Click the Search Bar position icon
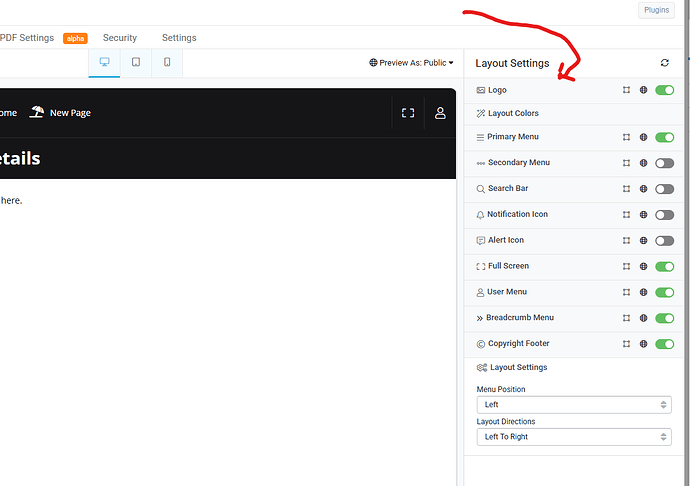 pos(626,189)
